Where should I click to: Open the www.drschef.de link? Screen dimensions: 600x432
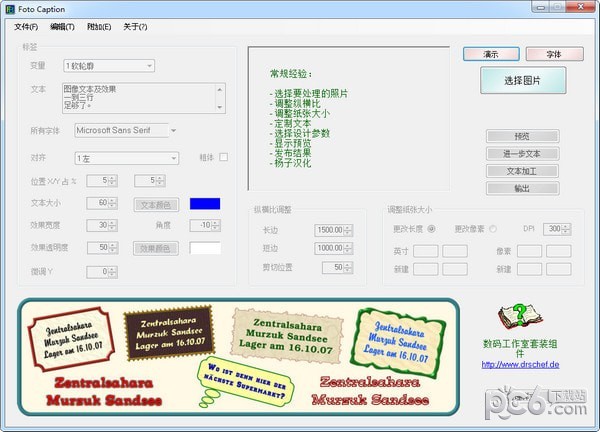pos(520,364)
